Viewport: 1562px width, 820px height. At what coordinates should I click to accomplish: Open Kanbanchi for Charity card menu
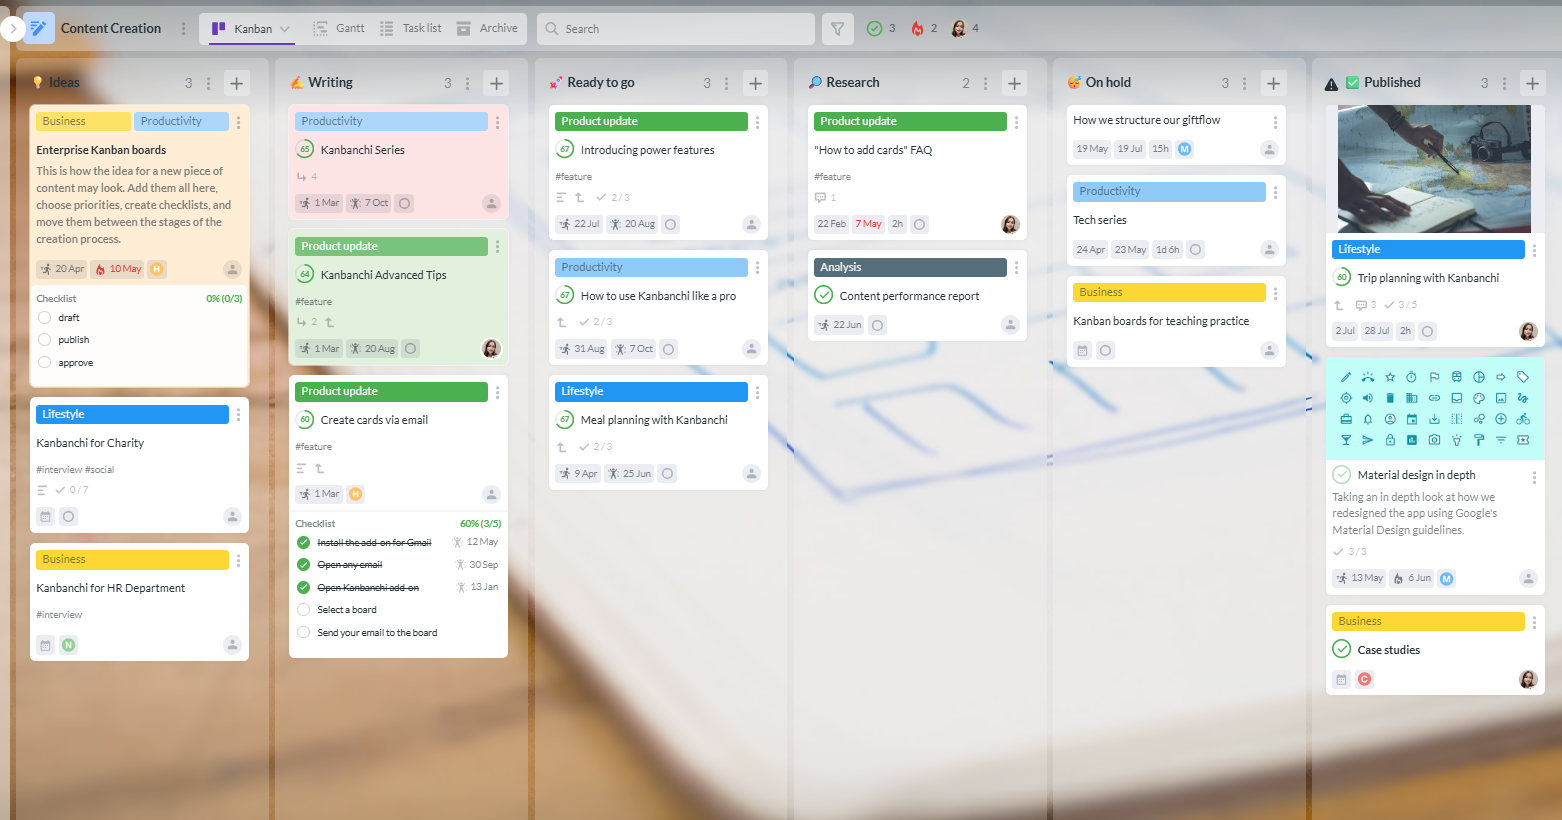[x=238, y=414]
